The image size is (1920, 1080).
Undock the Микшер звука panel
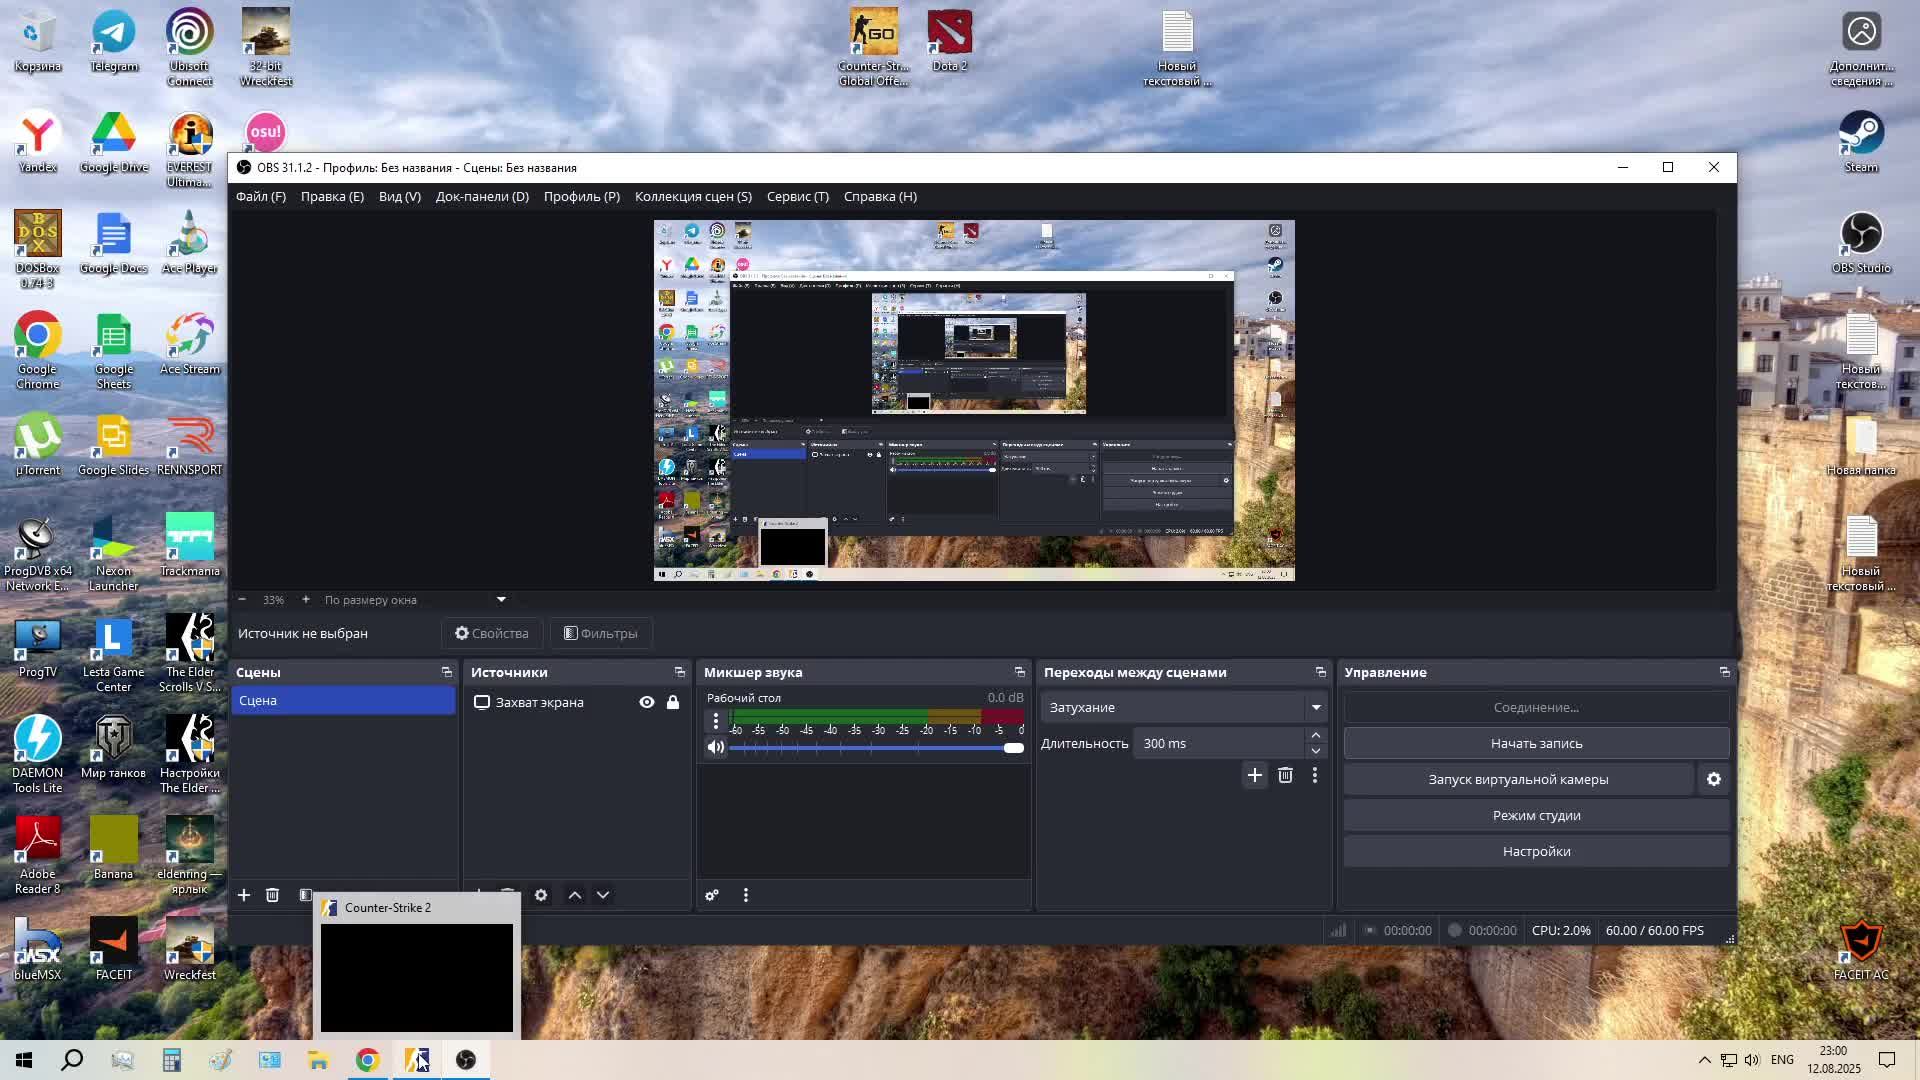click(1019, 672)
